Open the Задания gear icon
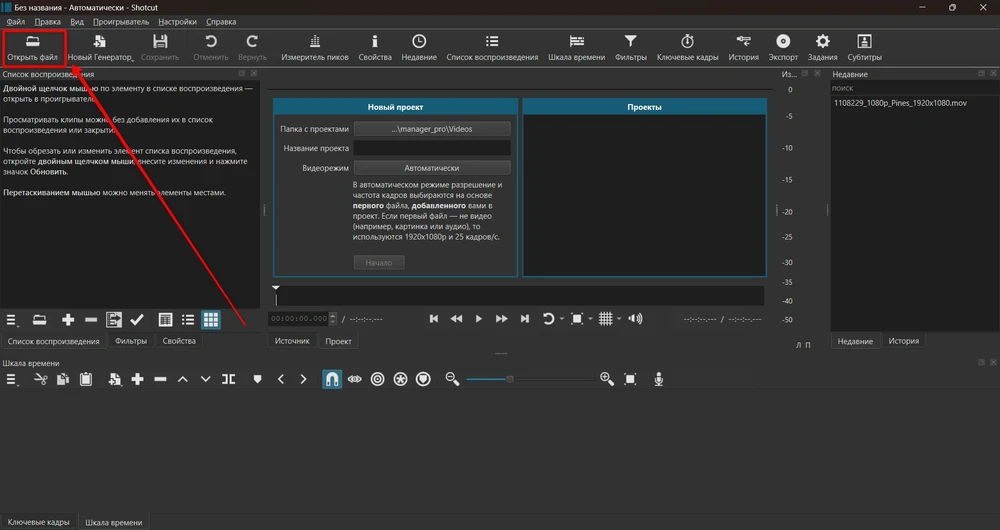1000x530 pixels. pyautogui.click(x=822, y=48)
